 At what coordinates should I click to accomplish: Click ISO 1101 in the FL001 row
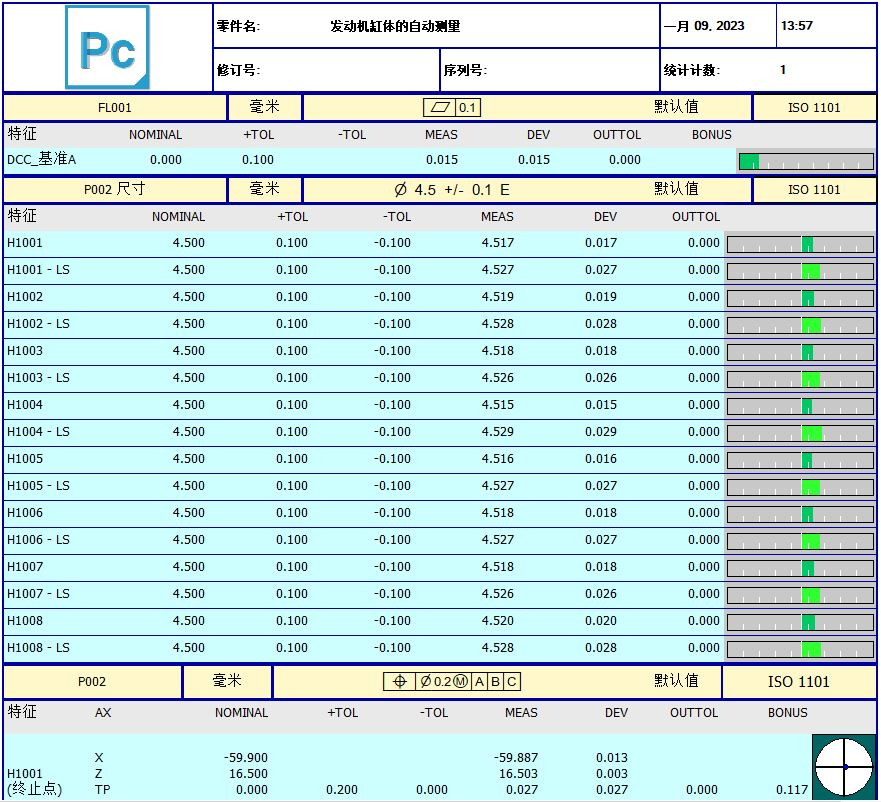[814, 108]
